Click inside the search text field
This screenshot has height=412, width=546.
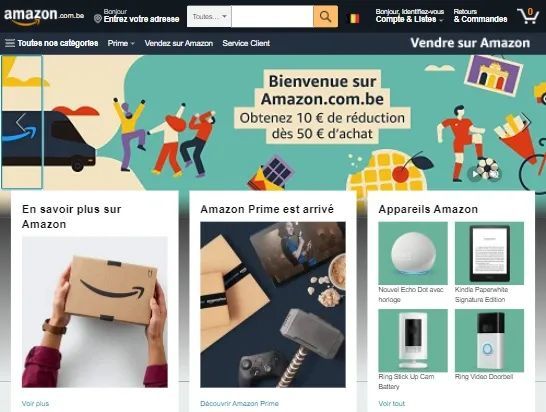click(x=272, y=16)
